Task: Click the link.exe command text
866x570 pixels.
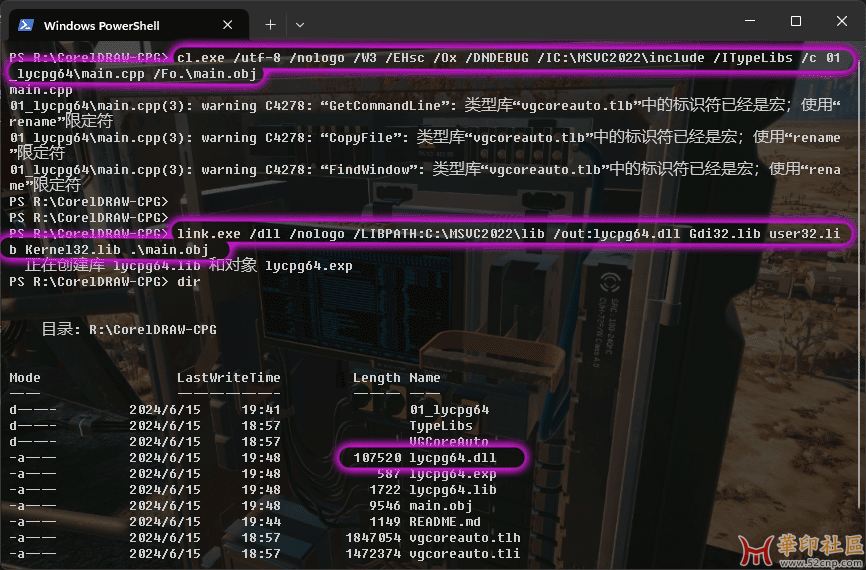Action: coord(424,242)
